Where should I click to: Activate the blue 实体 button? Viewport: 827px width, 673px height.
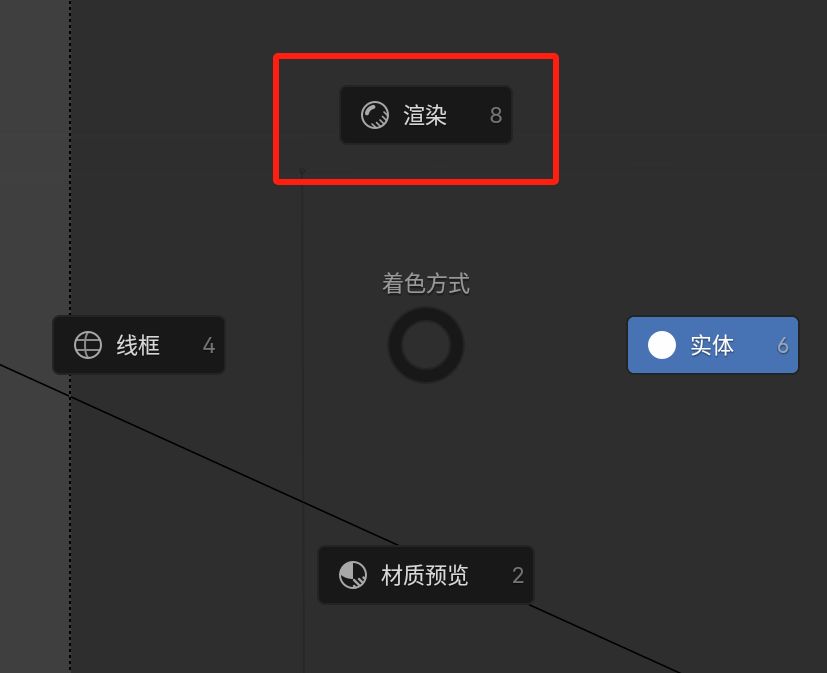coord(713,345)
